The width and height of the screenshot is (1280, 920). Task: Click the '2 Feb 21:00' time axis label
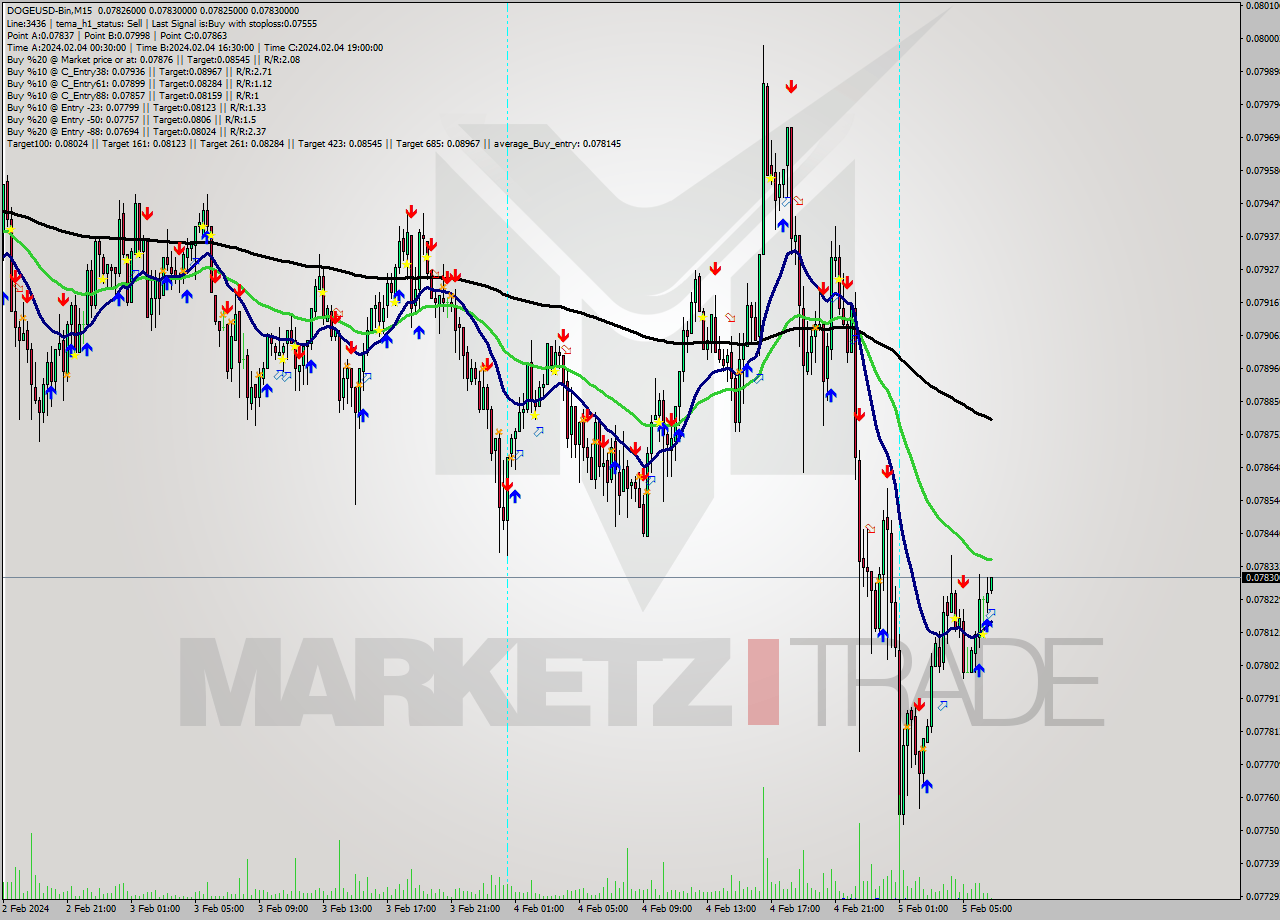click(89, 909)
